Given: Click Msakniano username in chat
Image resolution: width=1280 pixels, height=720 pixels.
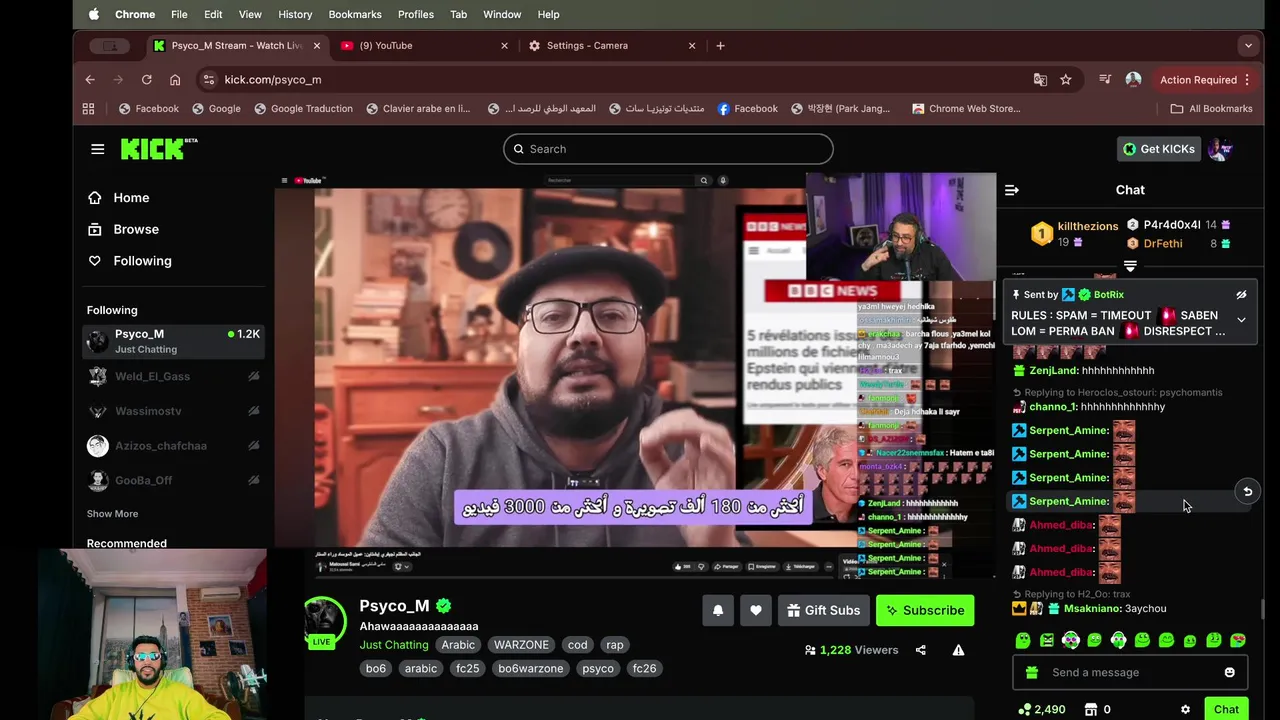Looking at the screenshot, I should click(1092, 608).
